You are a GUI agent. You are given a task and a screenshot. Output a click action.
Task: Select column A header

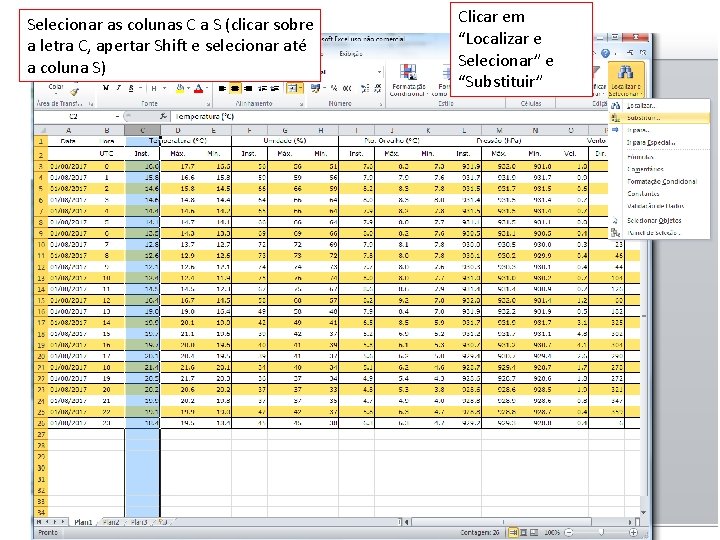(x=68, y=130)
